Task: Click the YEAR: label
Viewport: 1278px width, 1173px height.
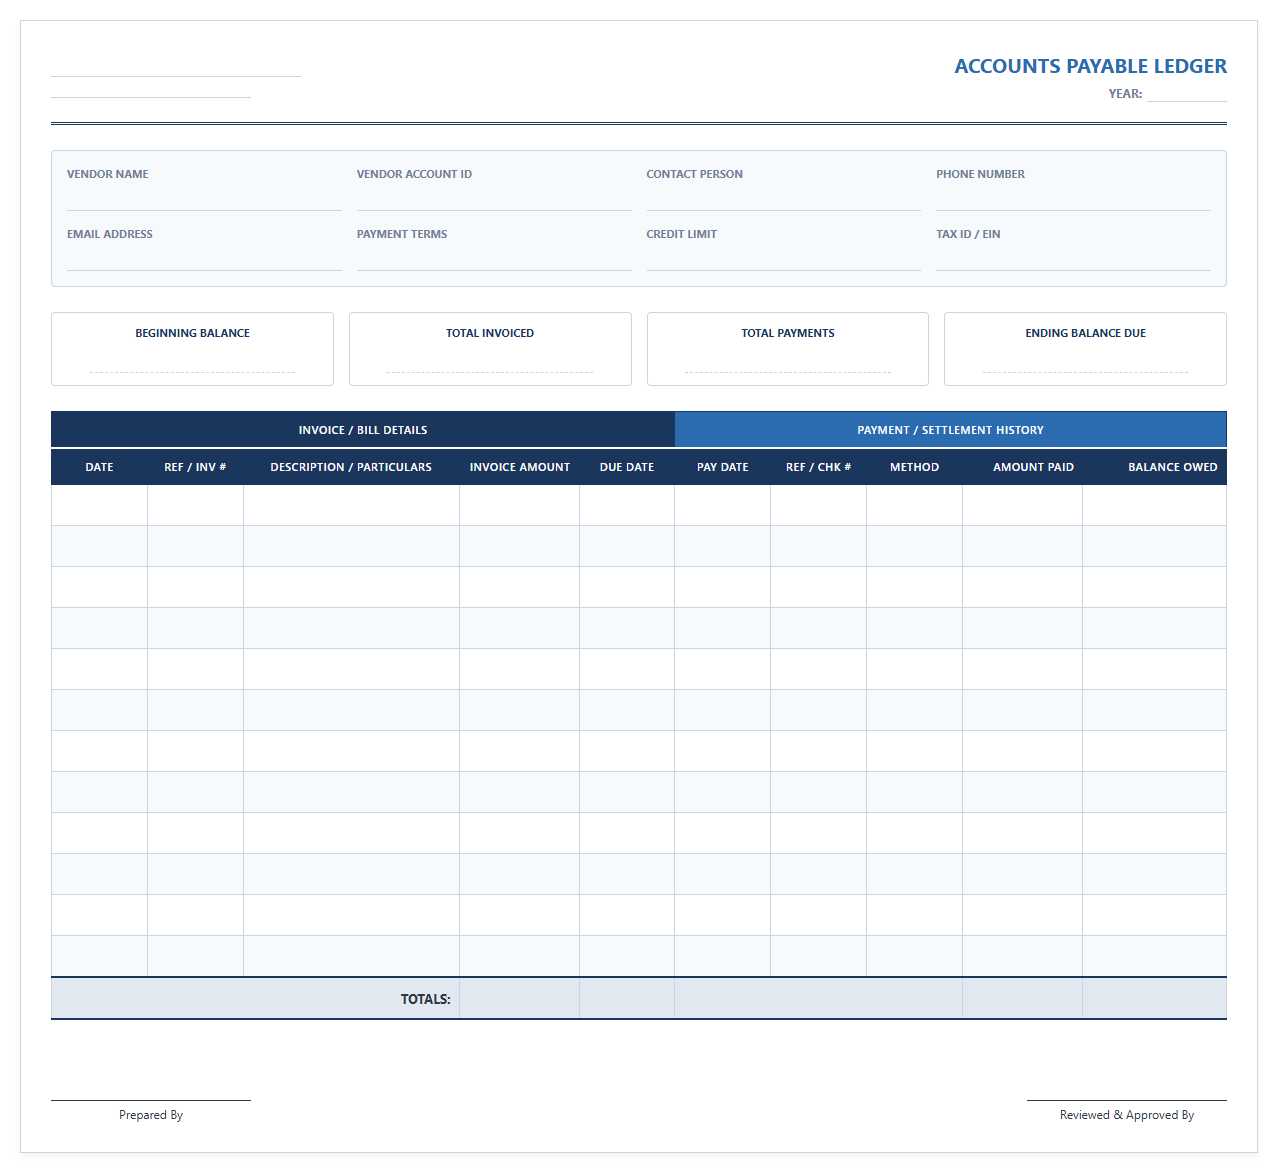Action: pyautogui.click(x=1125, y=94)
